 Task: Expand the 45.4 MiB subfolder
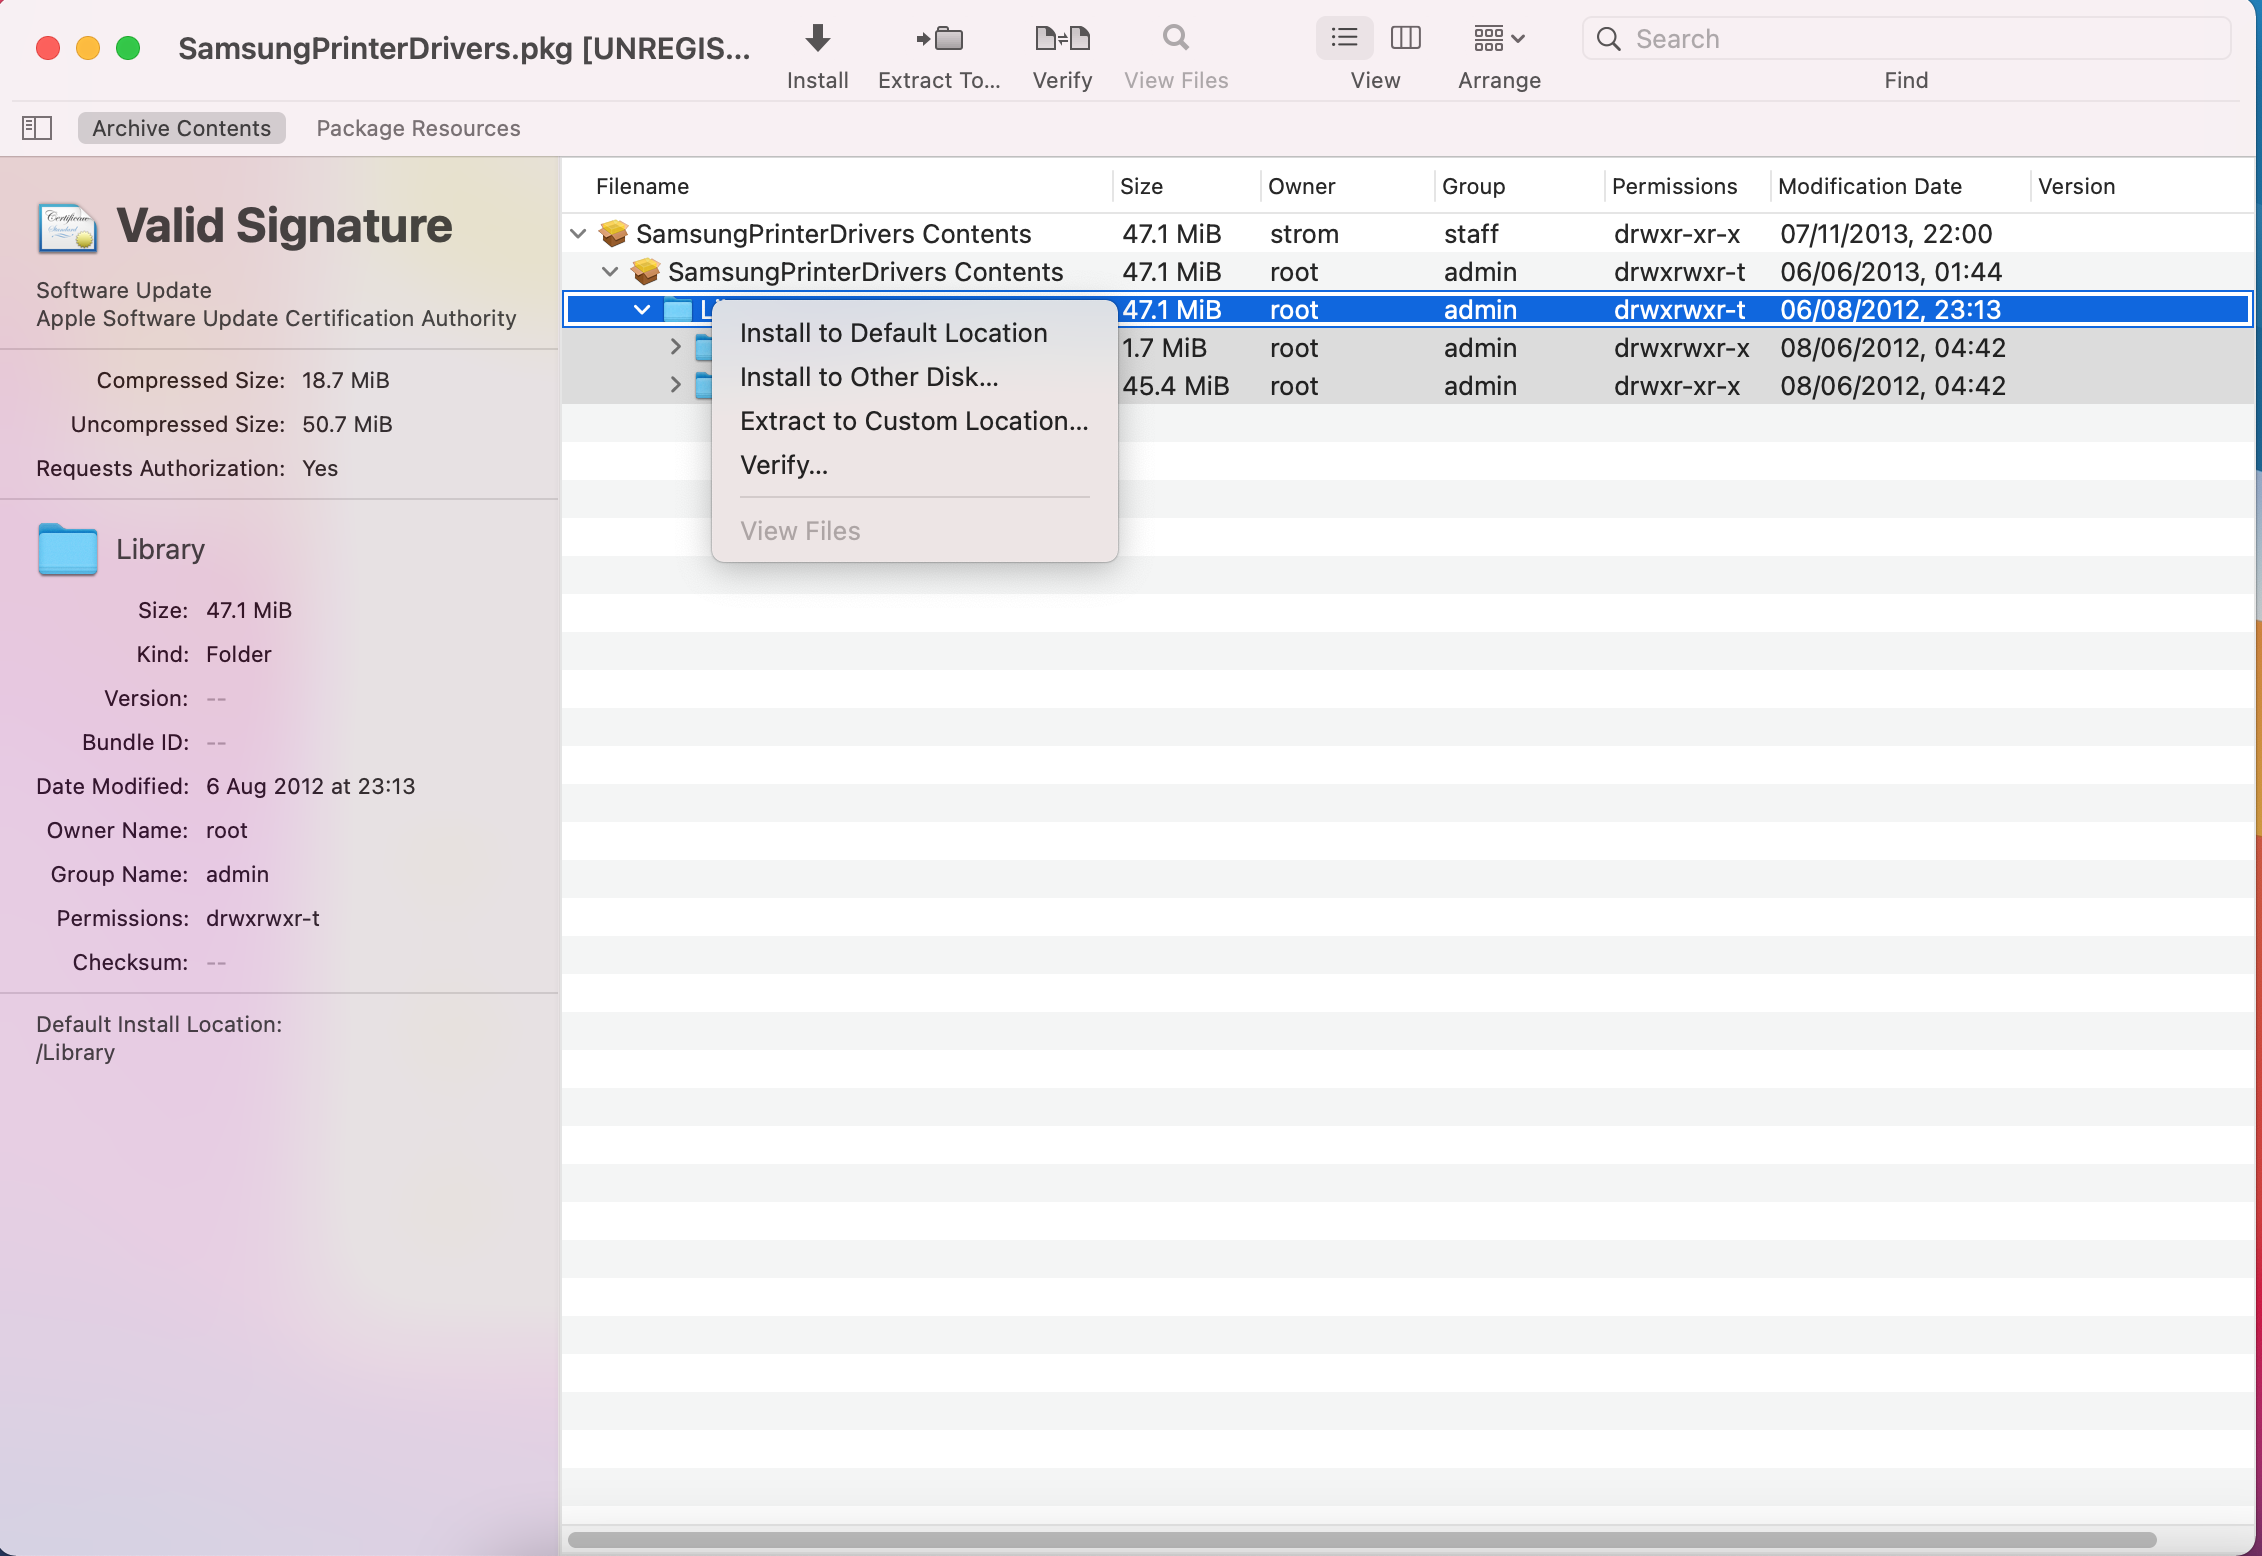tap(675, 386)
